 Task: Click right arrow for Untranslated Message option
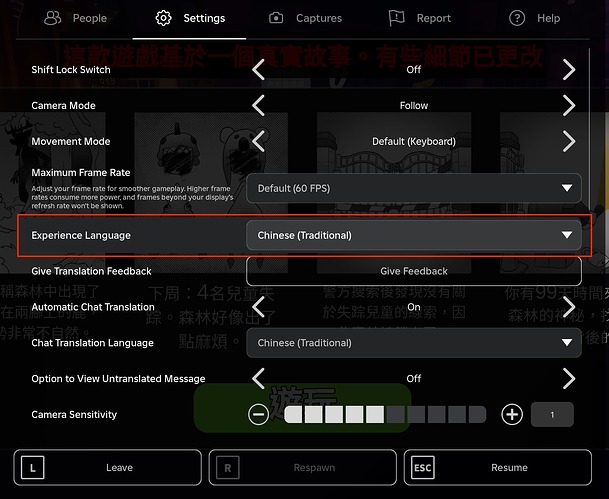(x=569, y=378)
